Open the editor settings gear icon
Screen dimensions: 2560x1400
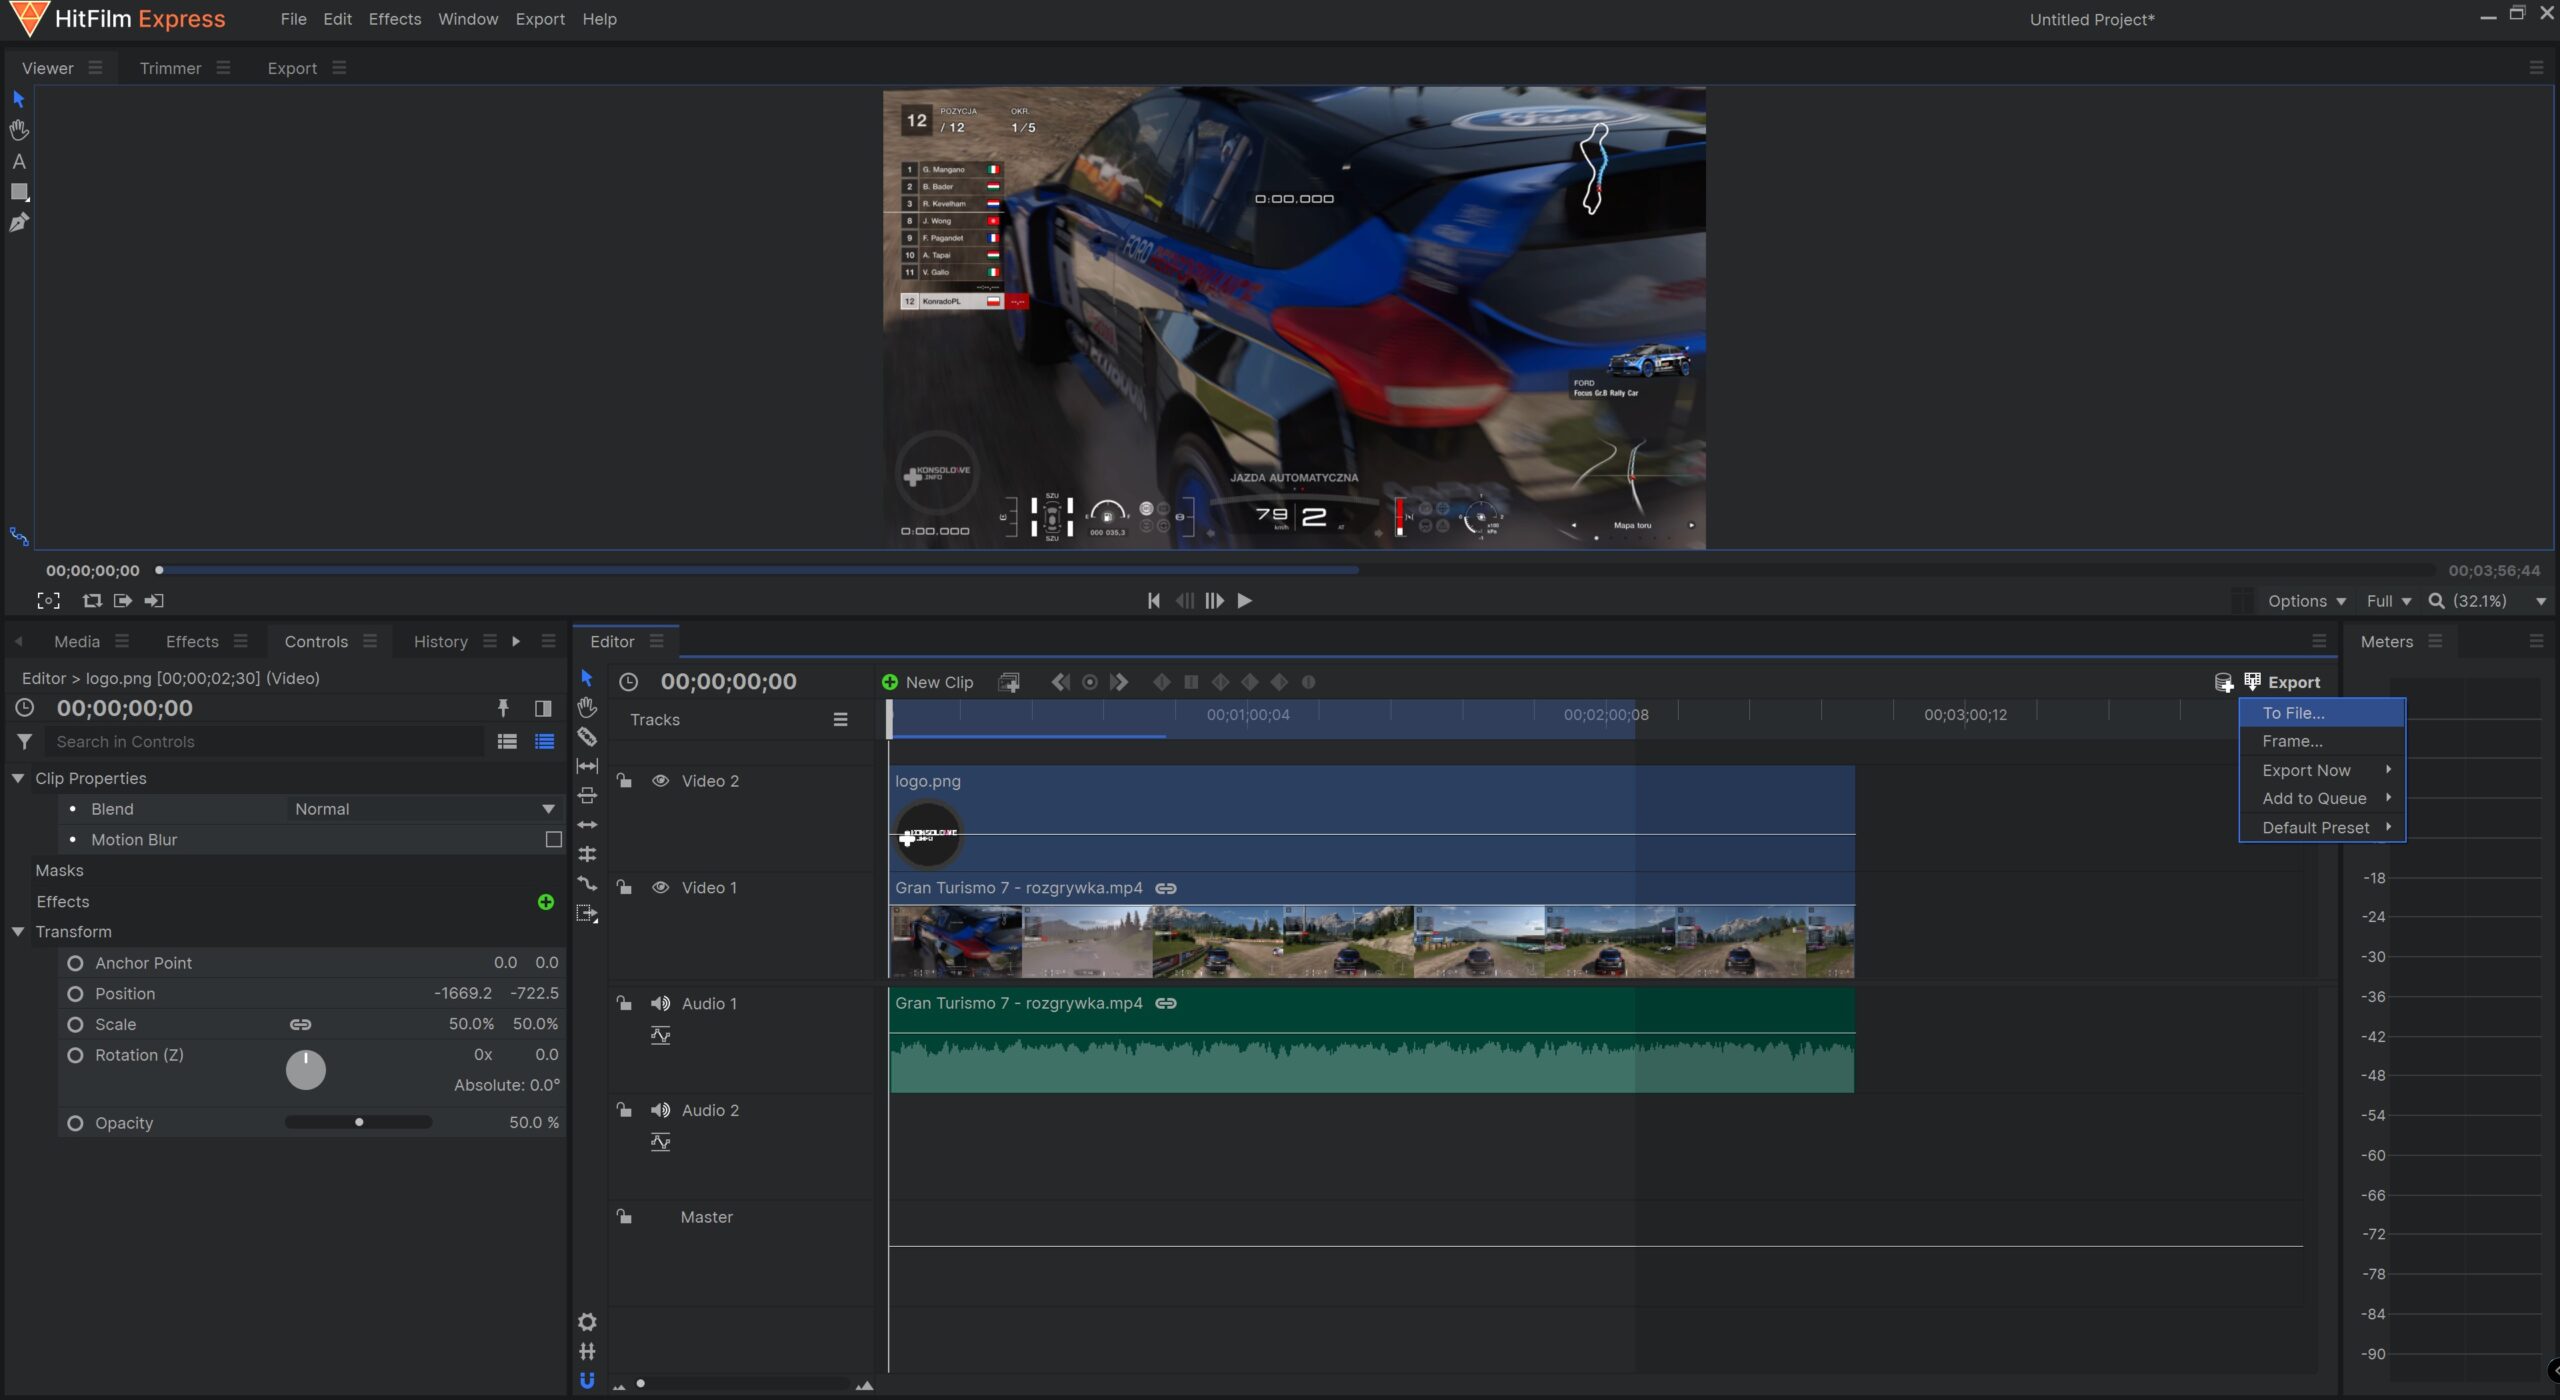[x=587, y=1322]
